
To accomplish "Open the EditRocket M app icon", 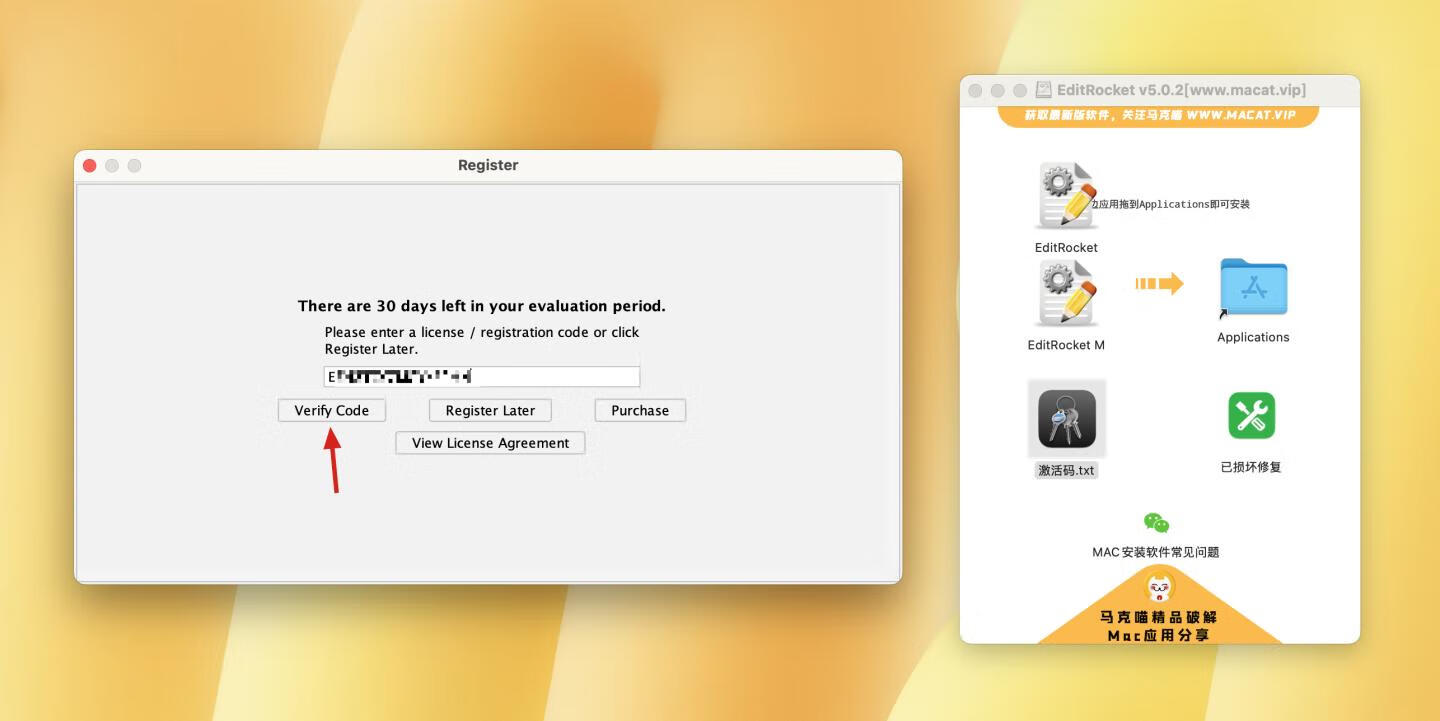I will coord(1066,291).
